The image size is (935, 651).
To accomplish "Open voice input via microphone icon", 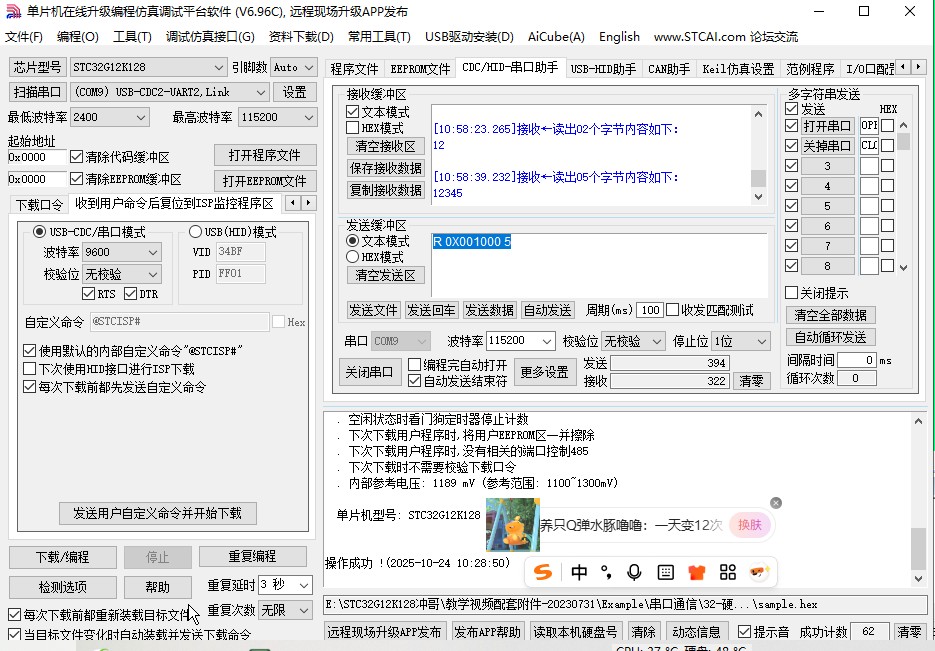I will point(633,572).
